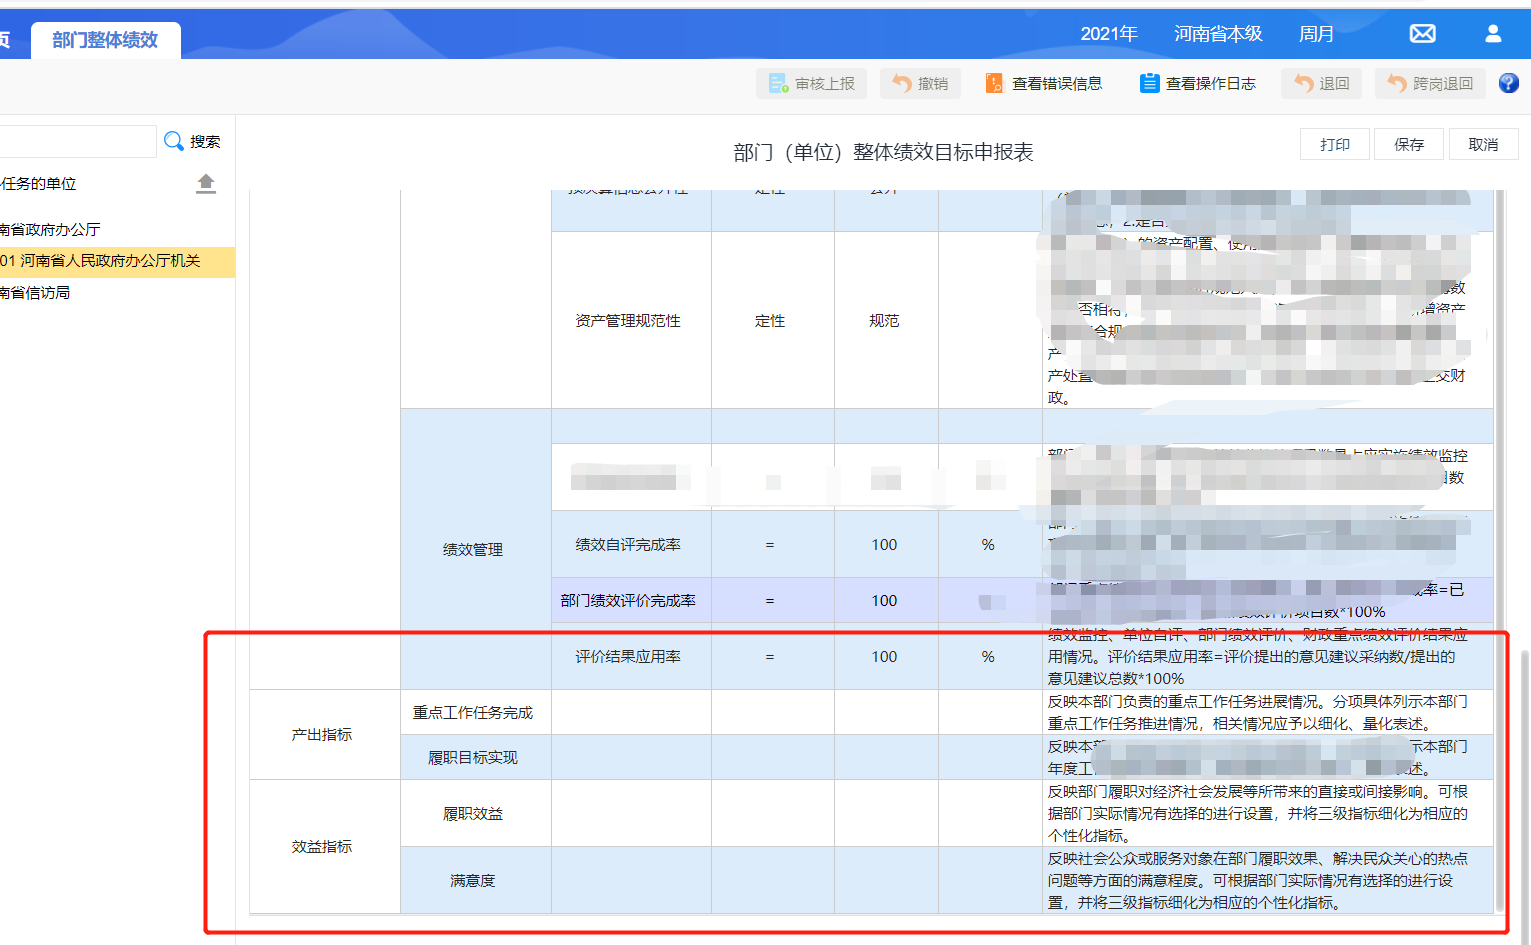Click the user profile icon
This screenshot has width=1531, height=945.
[1493, 33]
